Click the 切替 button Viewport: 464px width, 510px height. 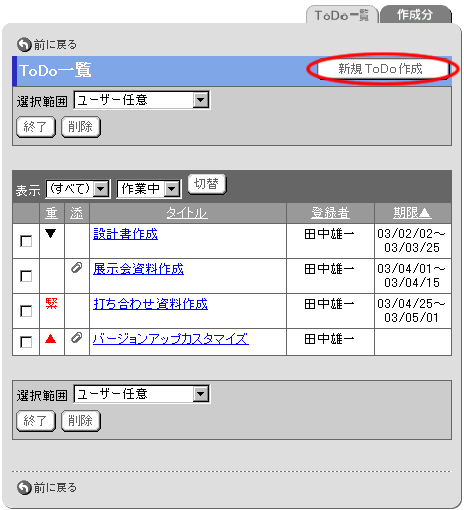[x=207, y=184]
